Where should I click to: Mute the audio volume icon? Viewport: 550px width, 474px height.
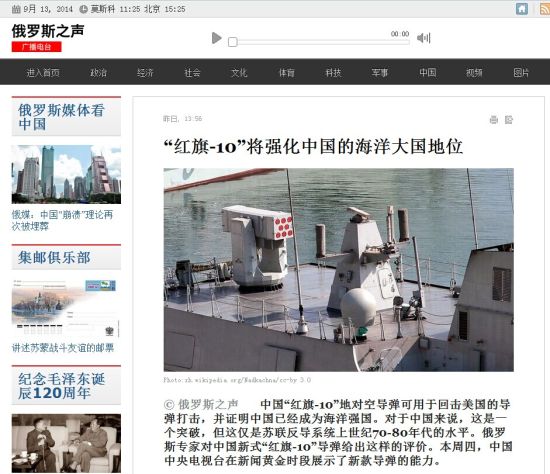pos(423,38)
